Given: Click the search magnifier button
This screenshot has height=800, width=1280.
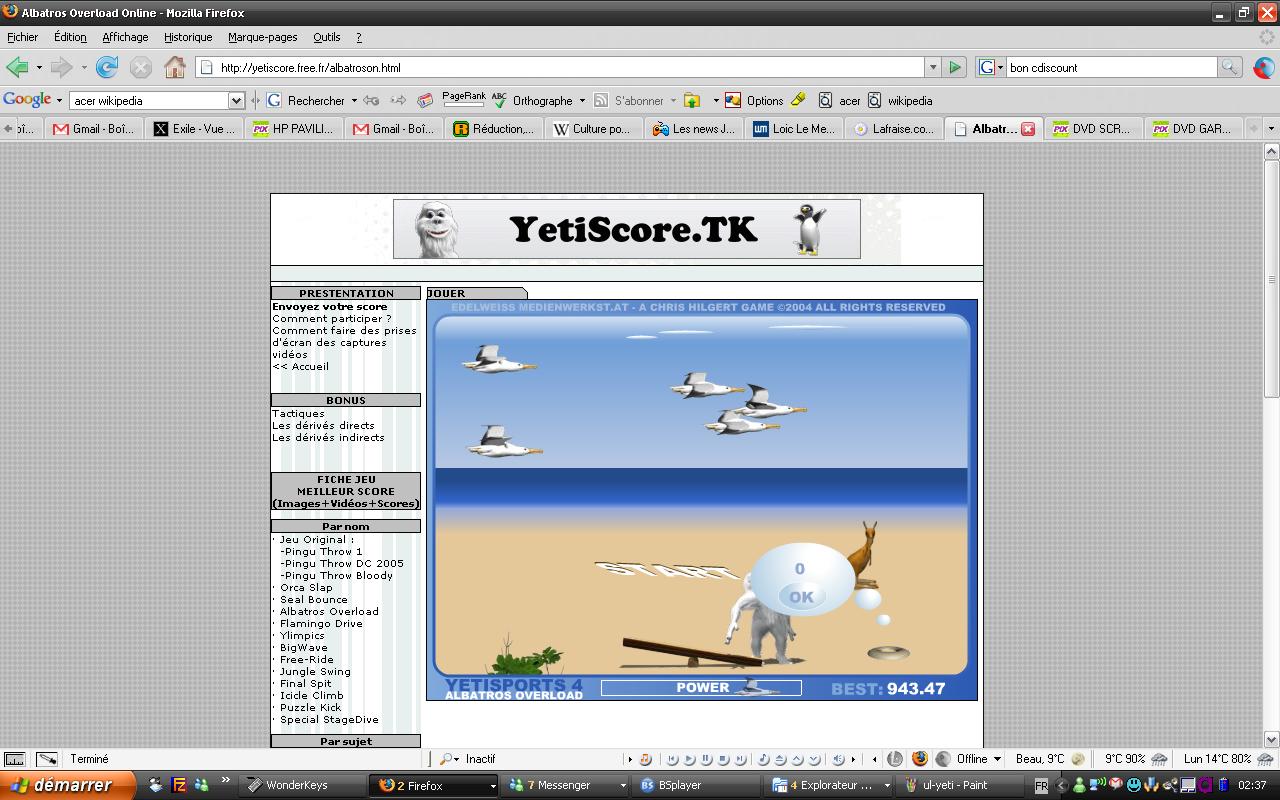Looking at the screenshot, I should point(1229,67).
